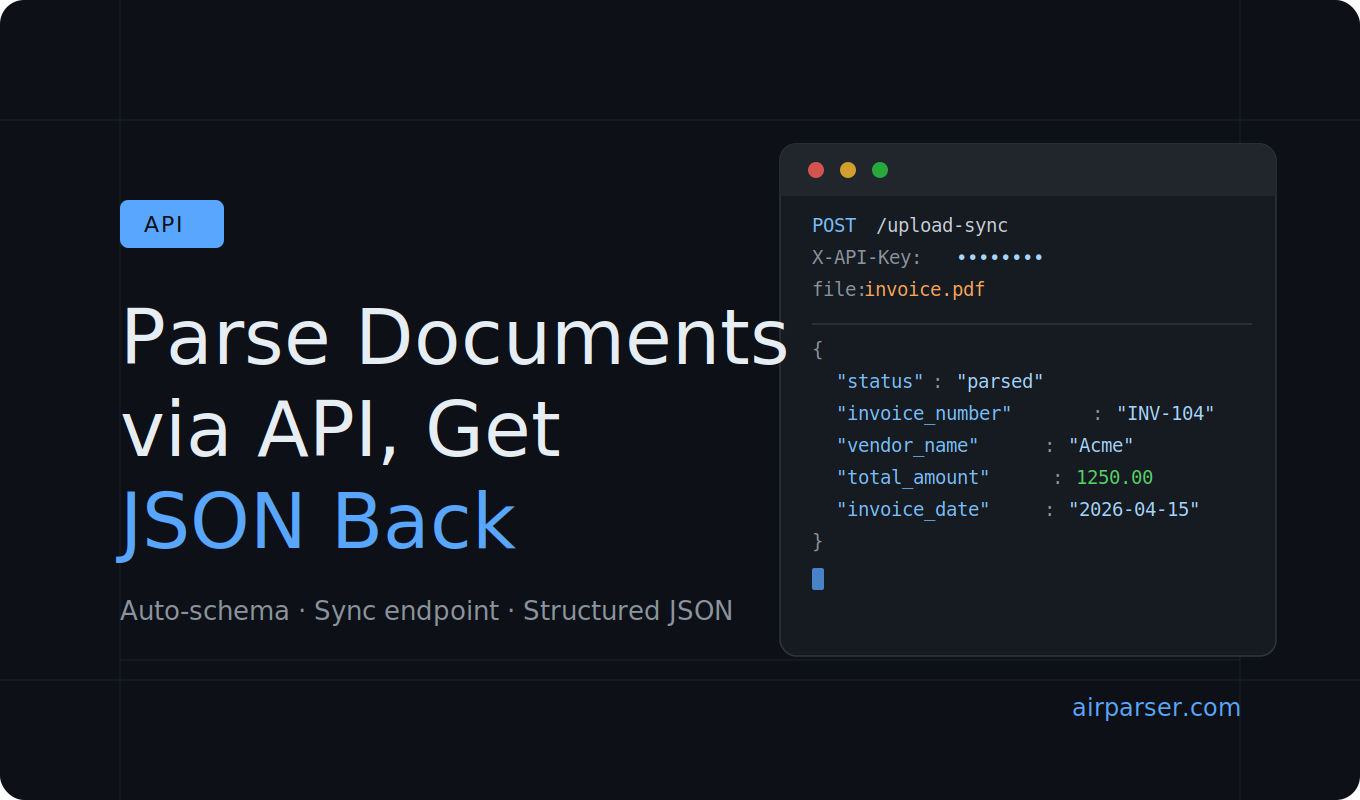Select the API tab badge
The width and height of the screenshot is (1360, 800).
(171, 223)
